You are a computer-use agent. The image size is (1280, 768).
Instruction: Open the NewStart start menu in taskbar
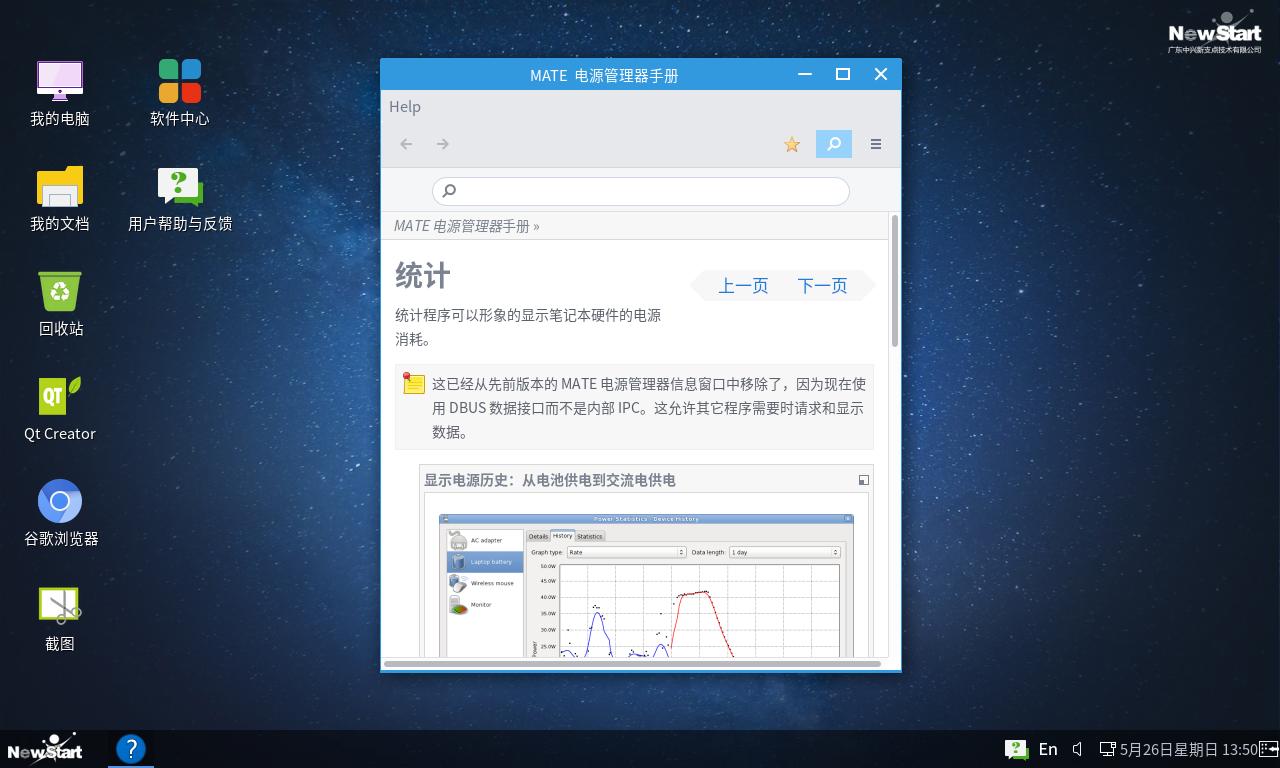click(45, 749)
